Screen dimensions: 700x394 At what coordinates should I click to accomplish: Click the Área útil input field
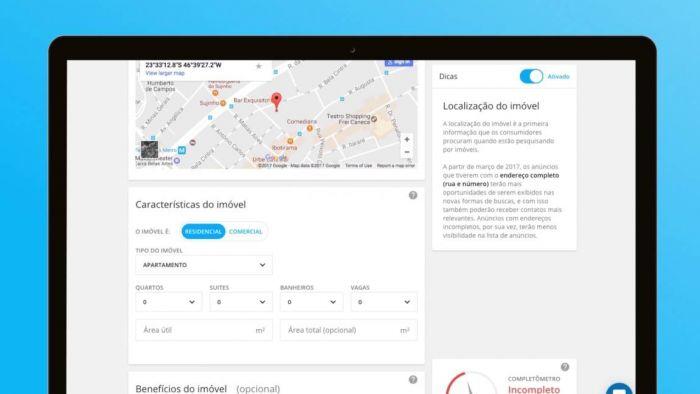point(204,330)
